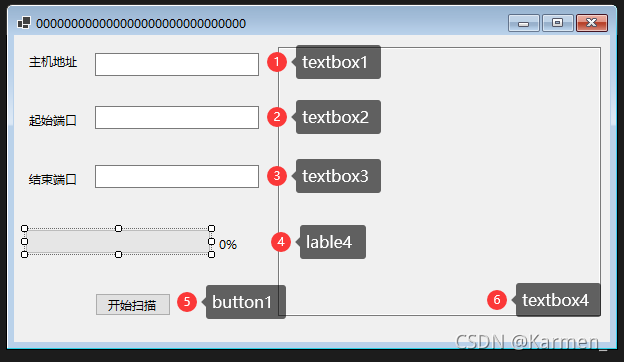Select the 结束端口 label
This screenshot has width=624, height=362.
pyautogui.click(x=53, y=179)
